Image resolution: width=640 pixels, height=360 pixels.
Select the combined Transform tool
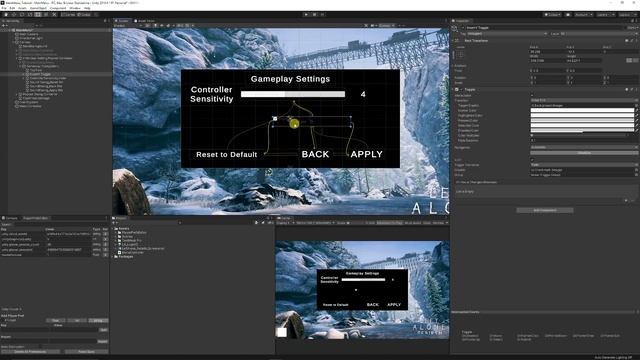pos(46,14)
